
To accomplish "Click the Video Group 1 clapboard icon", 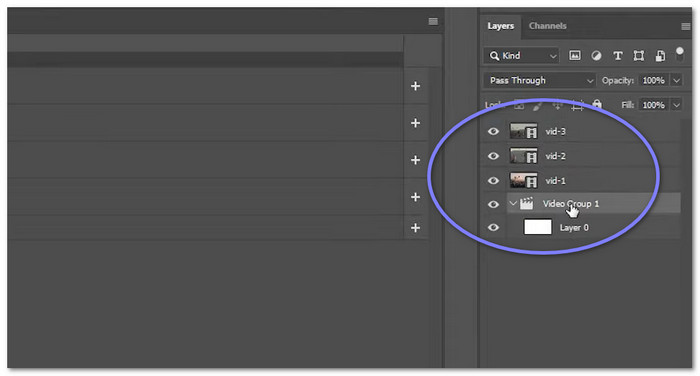I will click(x=527, y=204).
